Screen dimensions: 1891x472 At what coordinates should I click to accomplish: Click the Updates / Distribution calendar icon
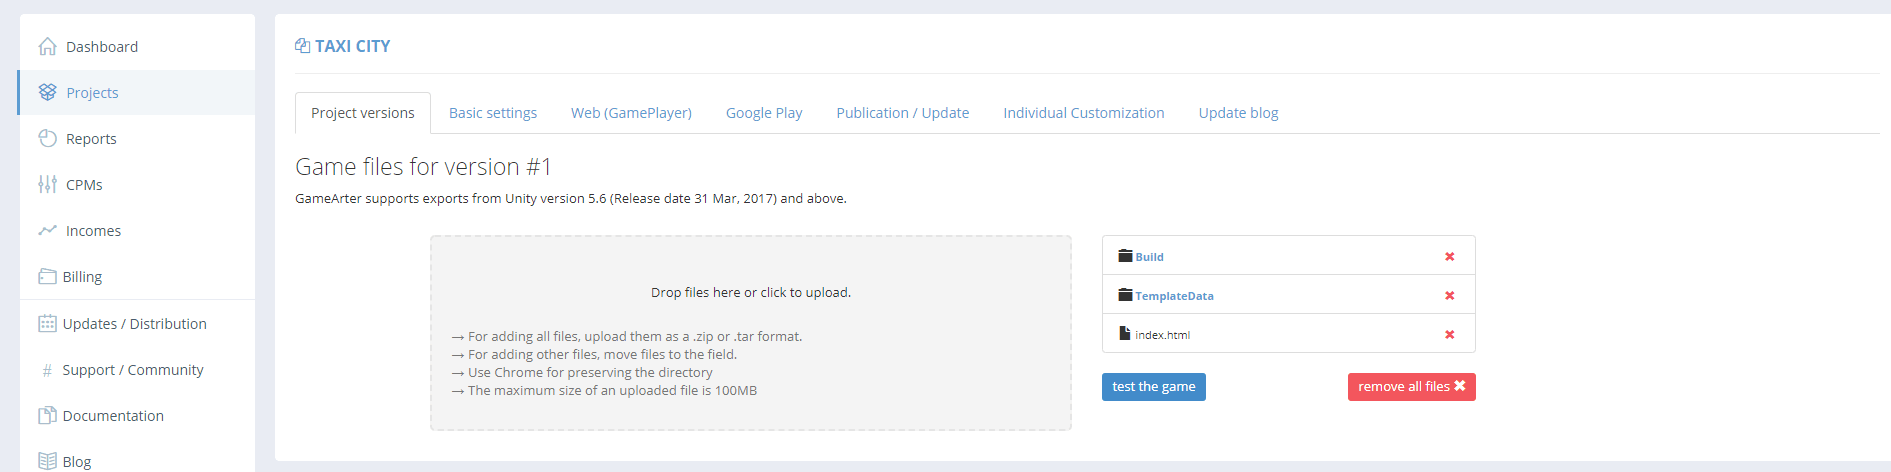(x=47, y=323)
